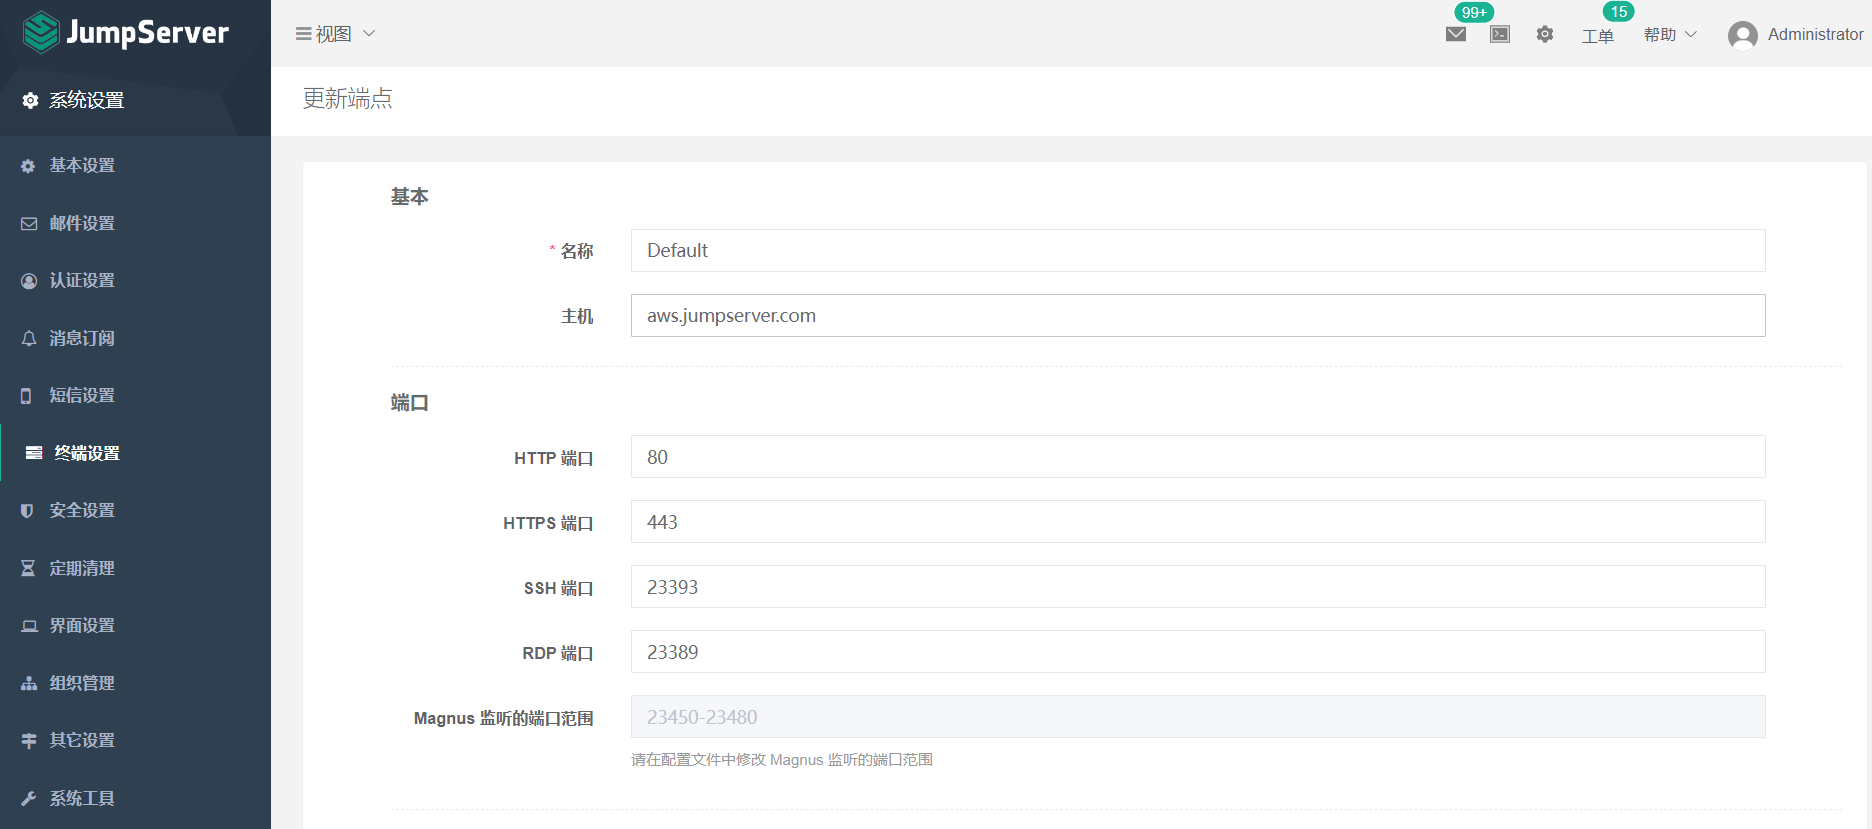Select 消息订阅 message subscription

[x=82, y=338]
